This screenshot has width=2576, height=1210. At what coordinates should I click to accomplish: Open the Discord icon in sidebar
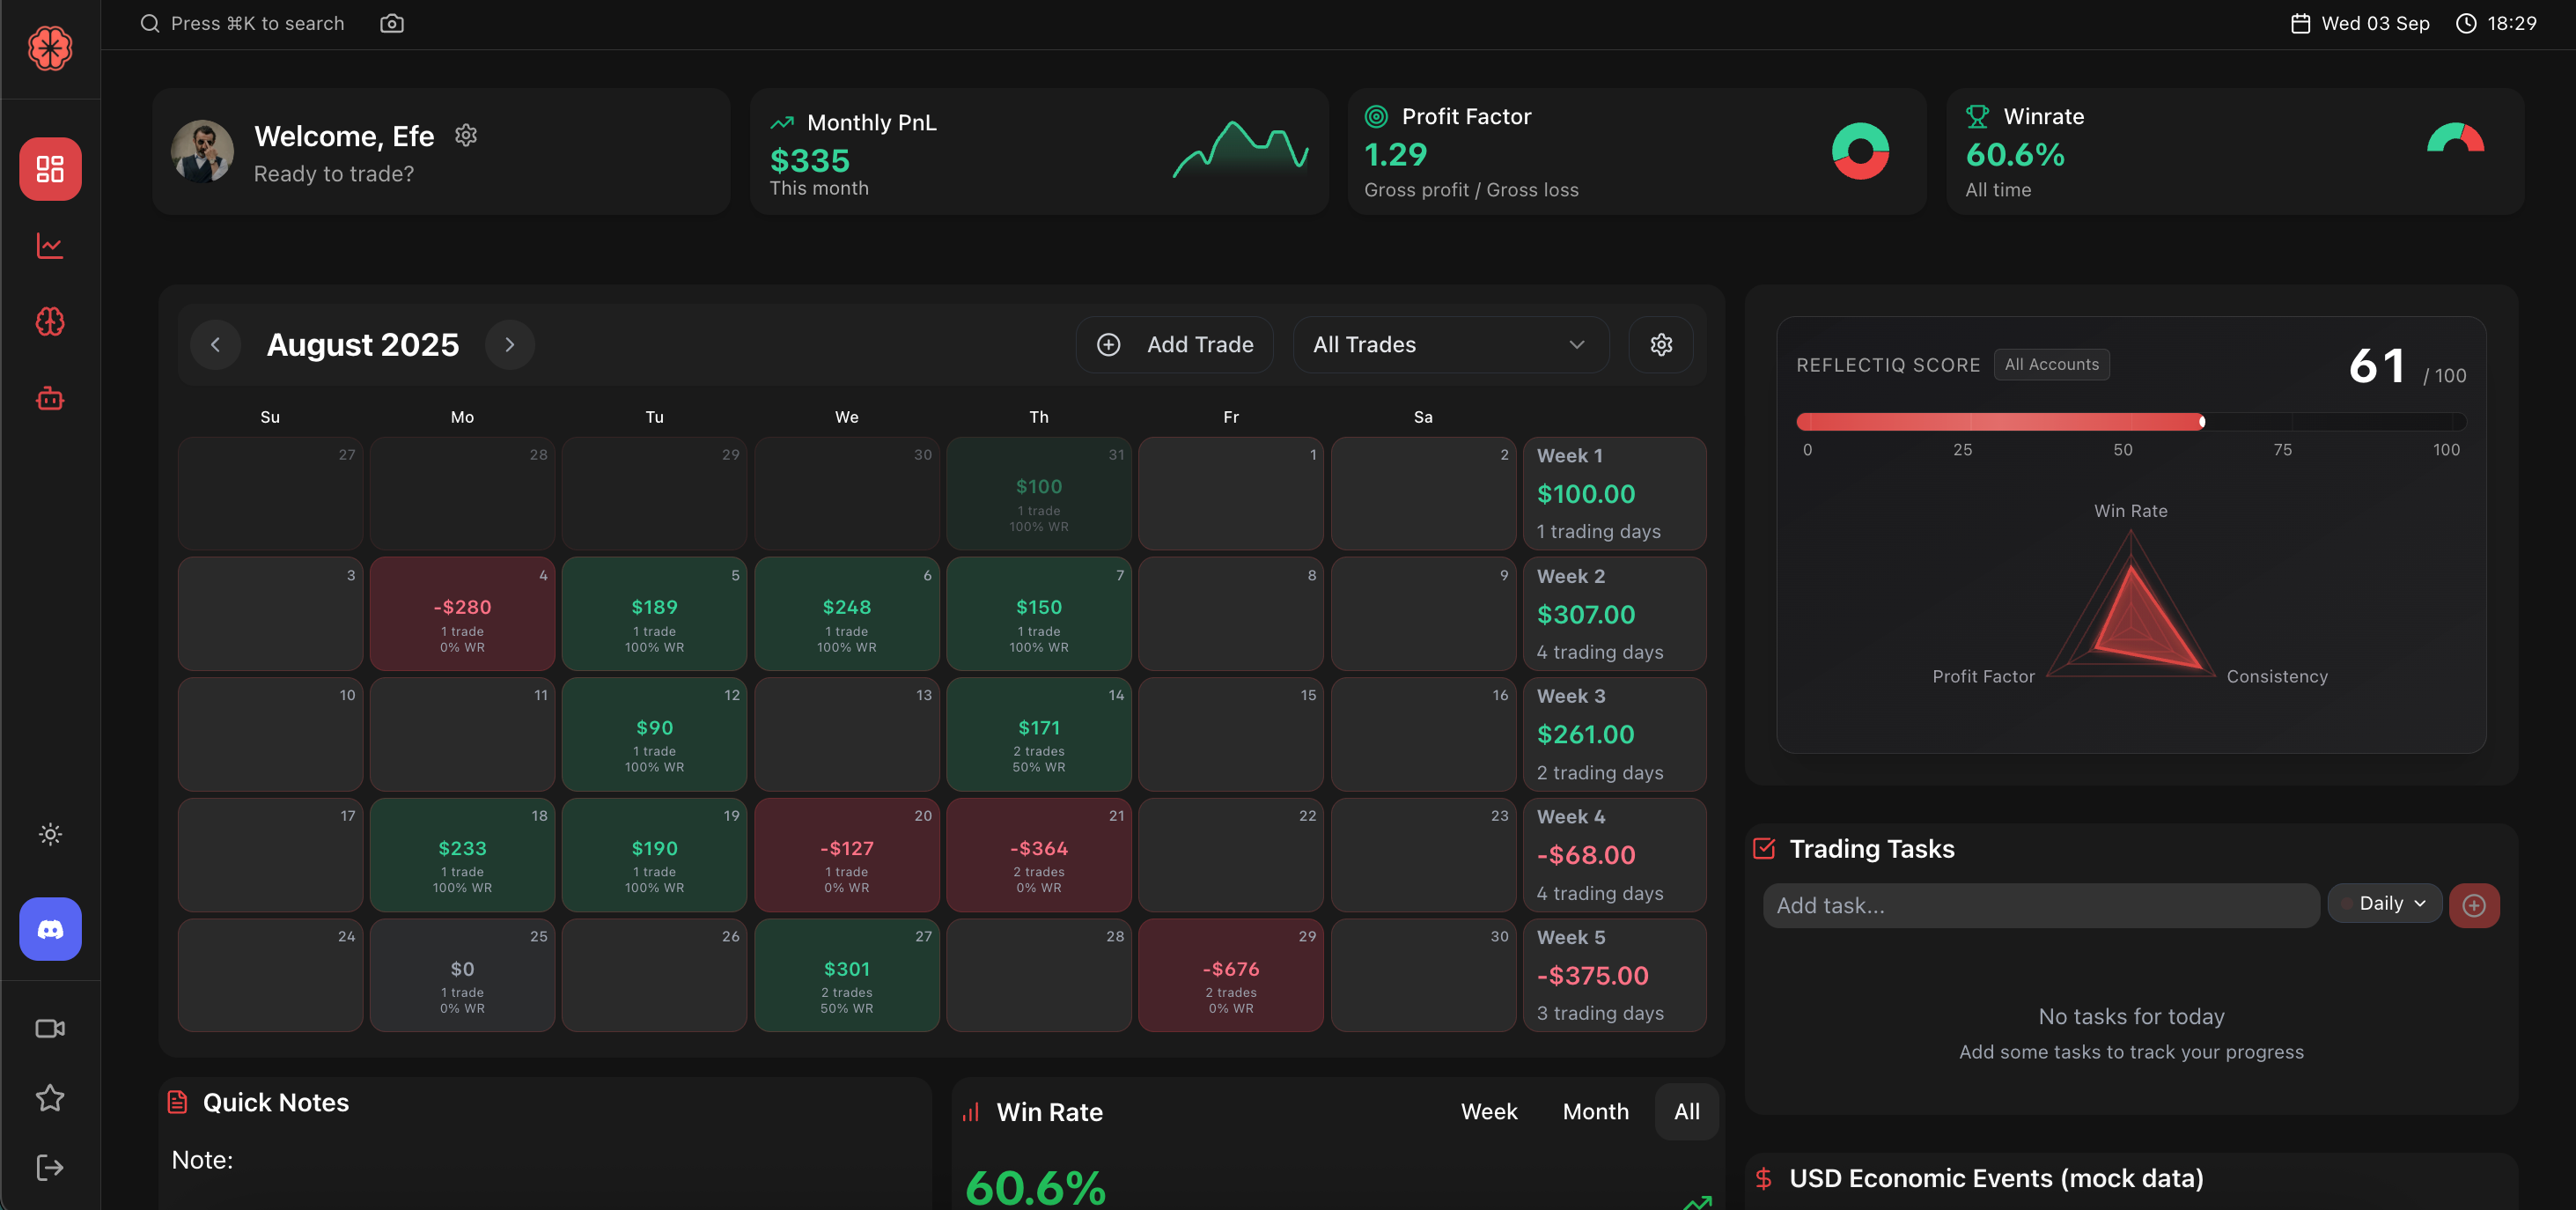(49, 929)
